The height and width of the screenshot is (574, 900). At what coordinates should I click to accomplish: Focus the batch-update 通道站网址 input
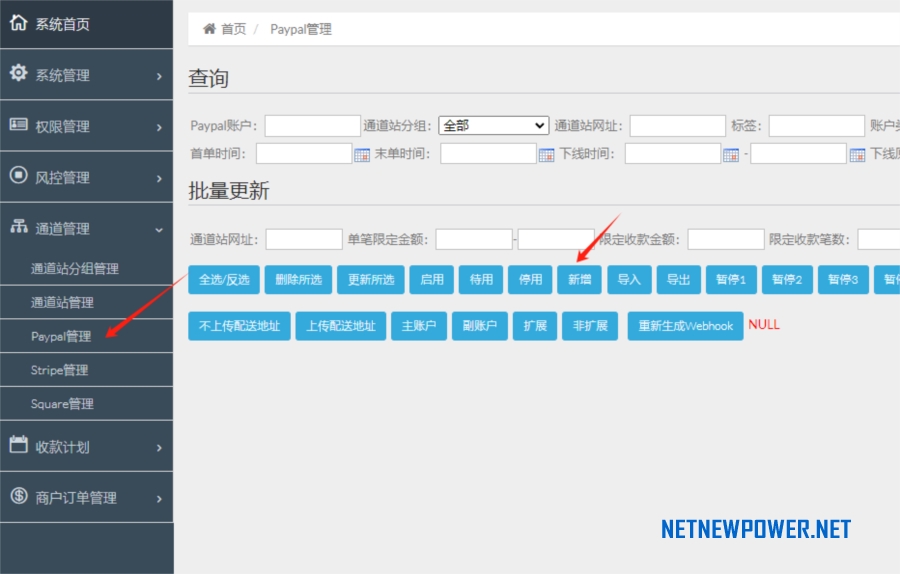304,239
